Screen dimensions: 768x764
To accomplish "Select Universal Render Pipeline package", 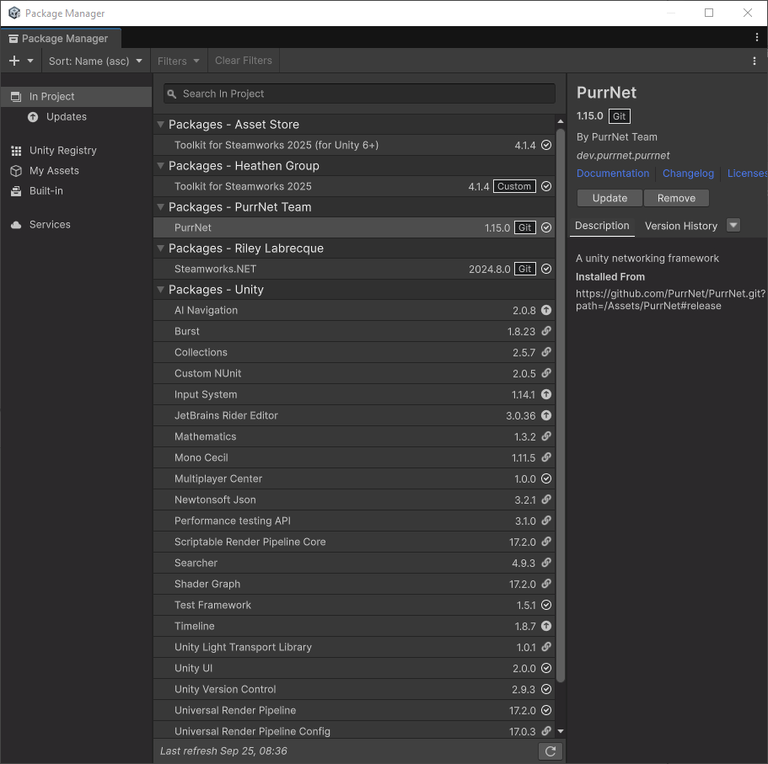I will click(x=354, y=710).
